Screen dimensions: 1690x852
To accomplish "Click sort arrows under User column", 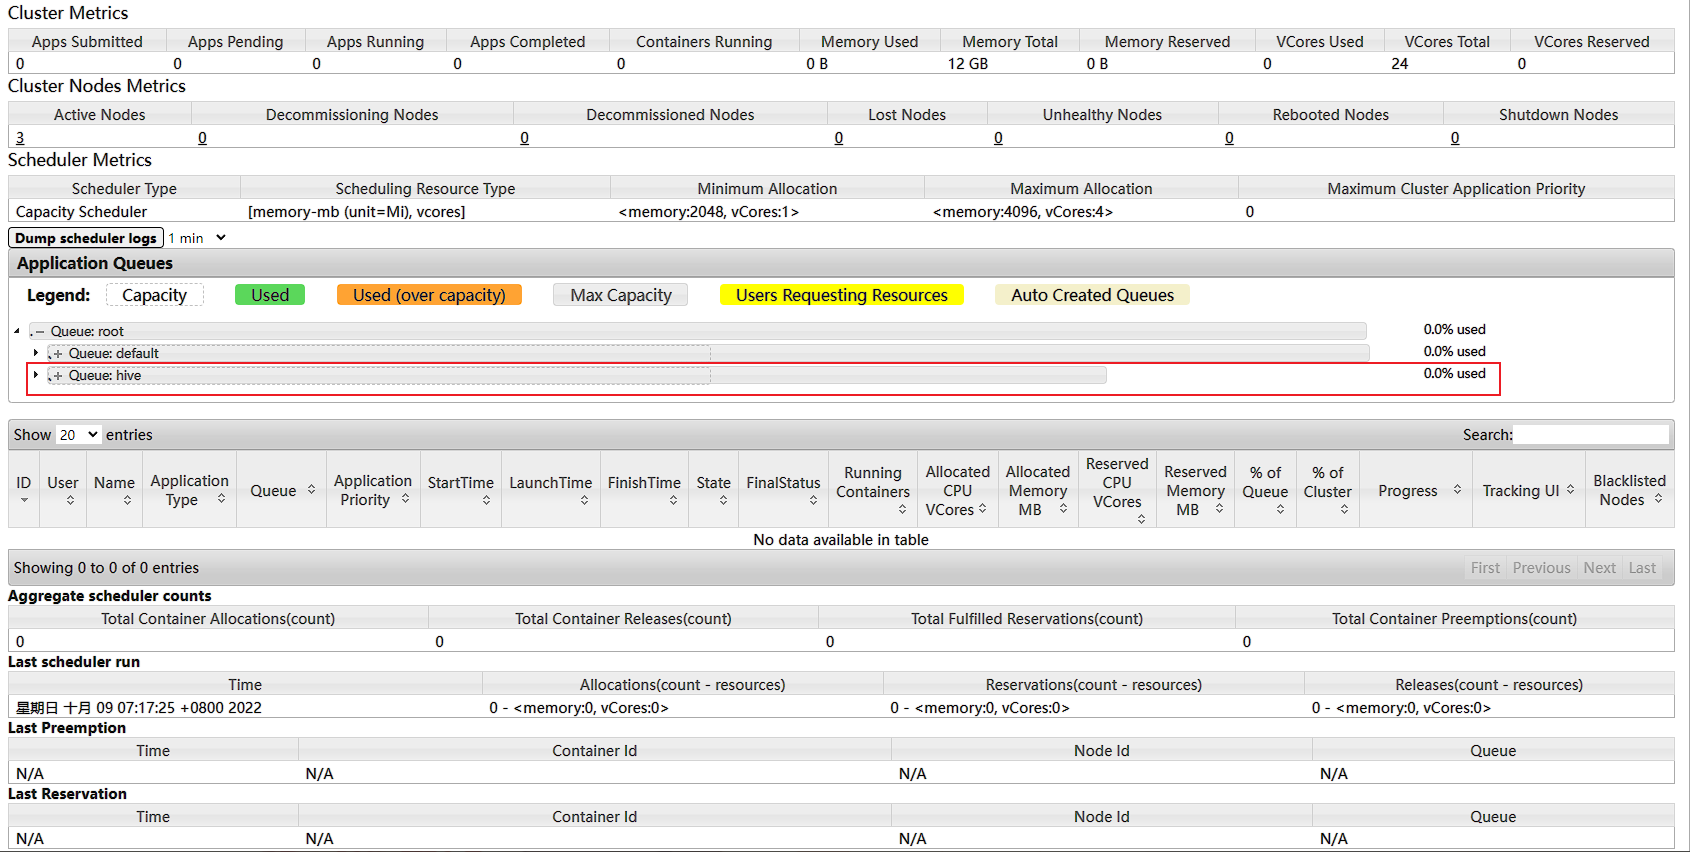I will pos(70,500).
